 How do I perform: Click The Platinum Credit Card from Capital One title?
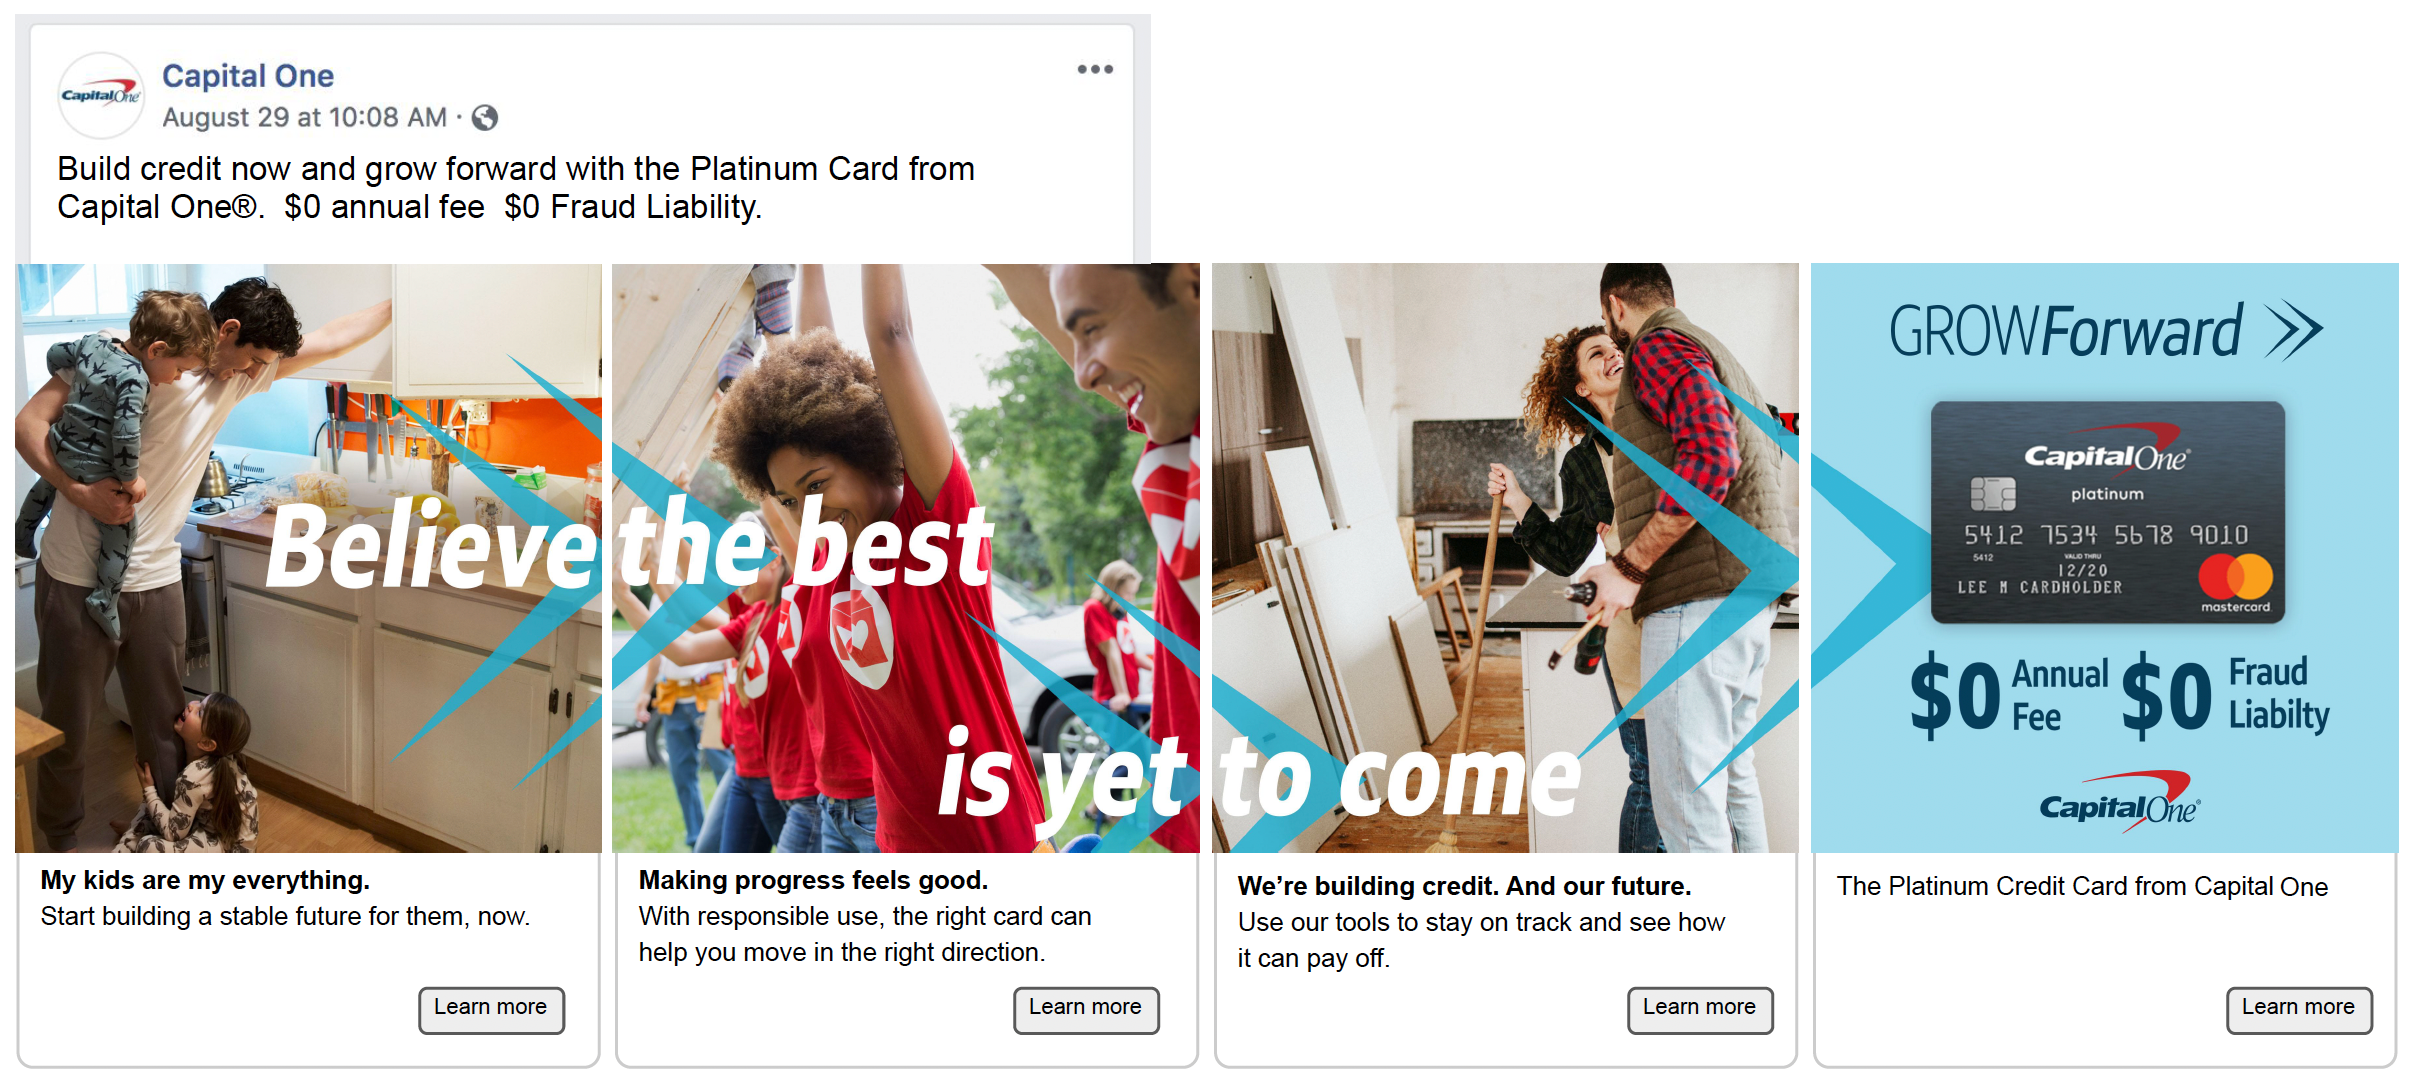click(2082, 886)
